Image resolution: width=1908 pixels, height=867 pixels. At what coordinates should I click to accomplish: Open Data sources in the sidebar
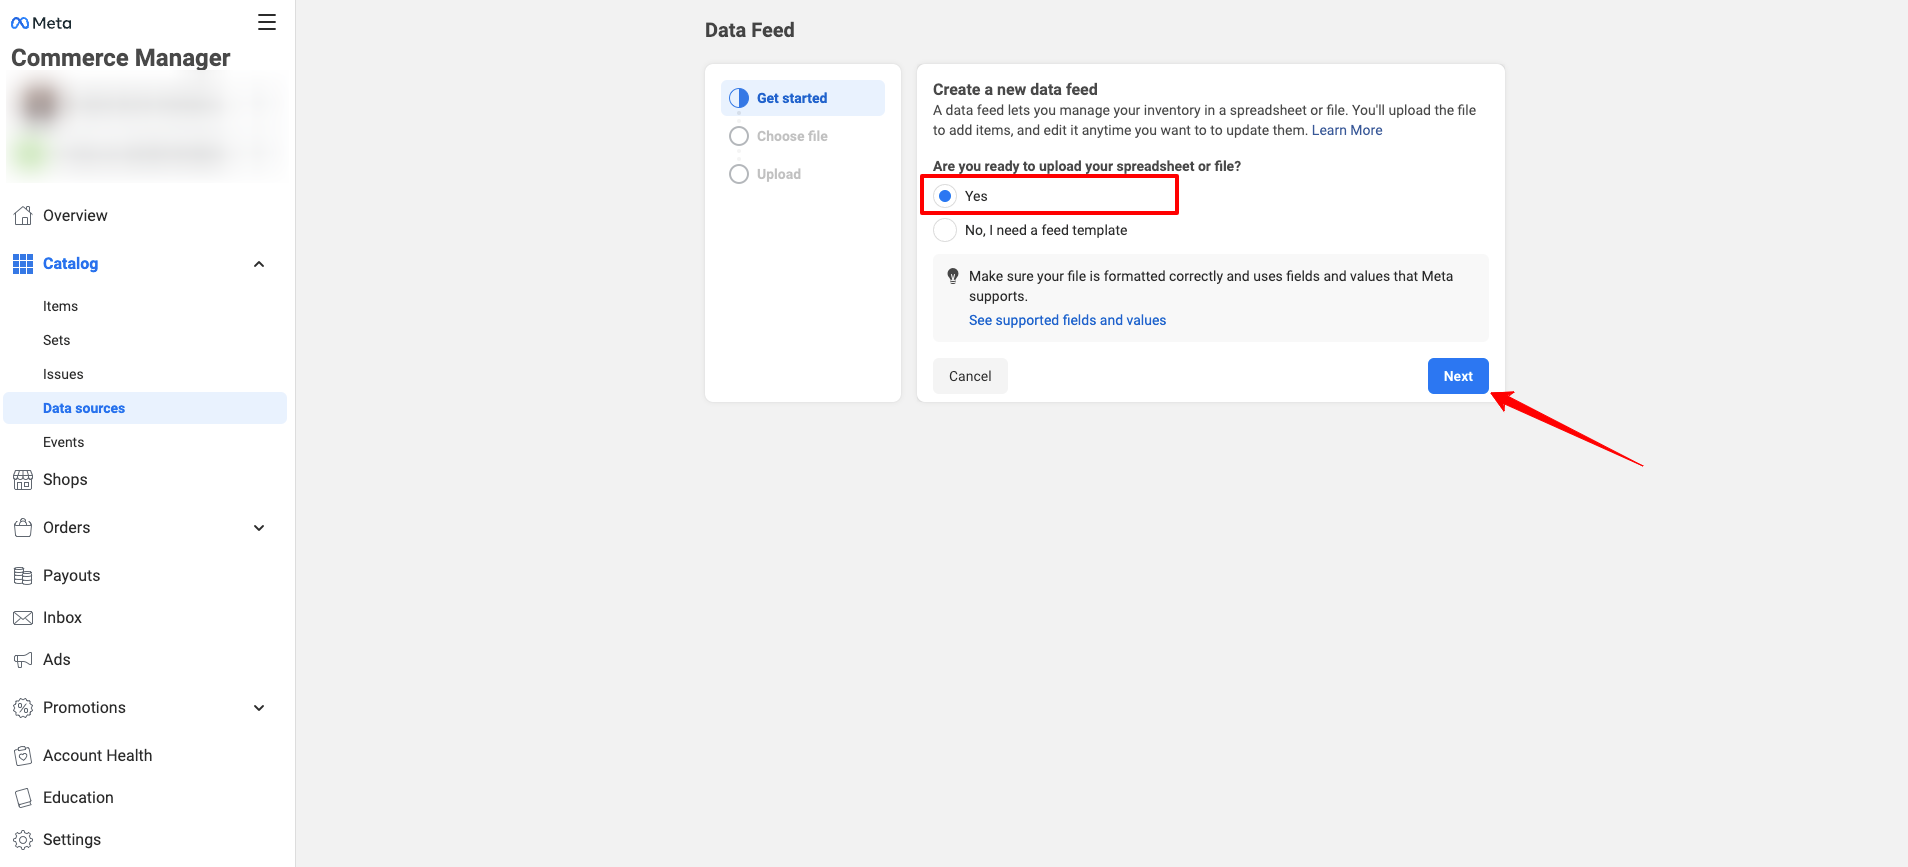[84, 408]
